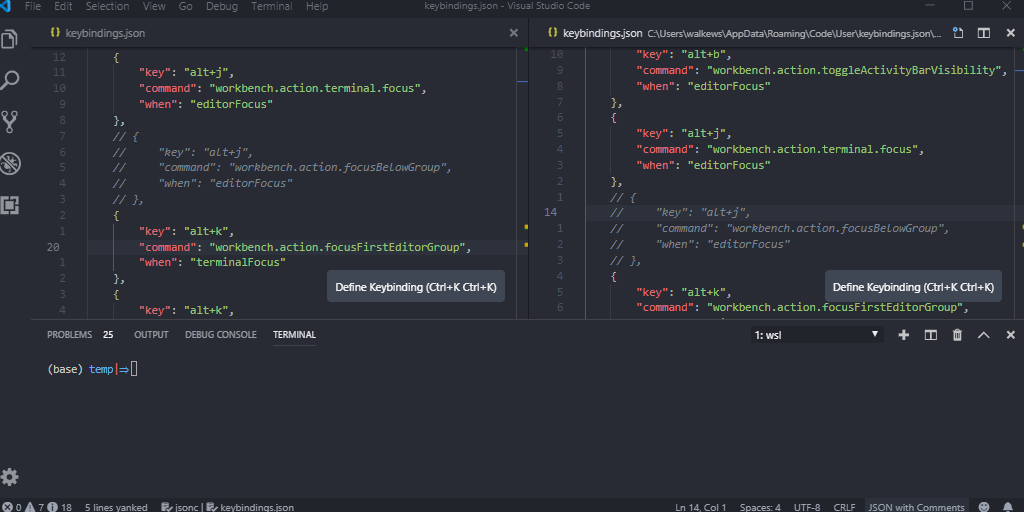This screenshot has width=1024, height=512.
Task: Open the terminal selector dropdown '1: wsl'
Action: click(x=816, y=335)
